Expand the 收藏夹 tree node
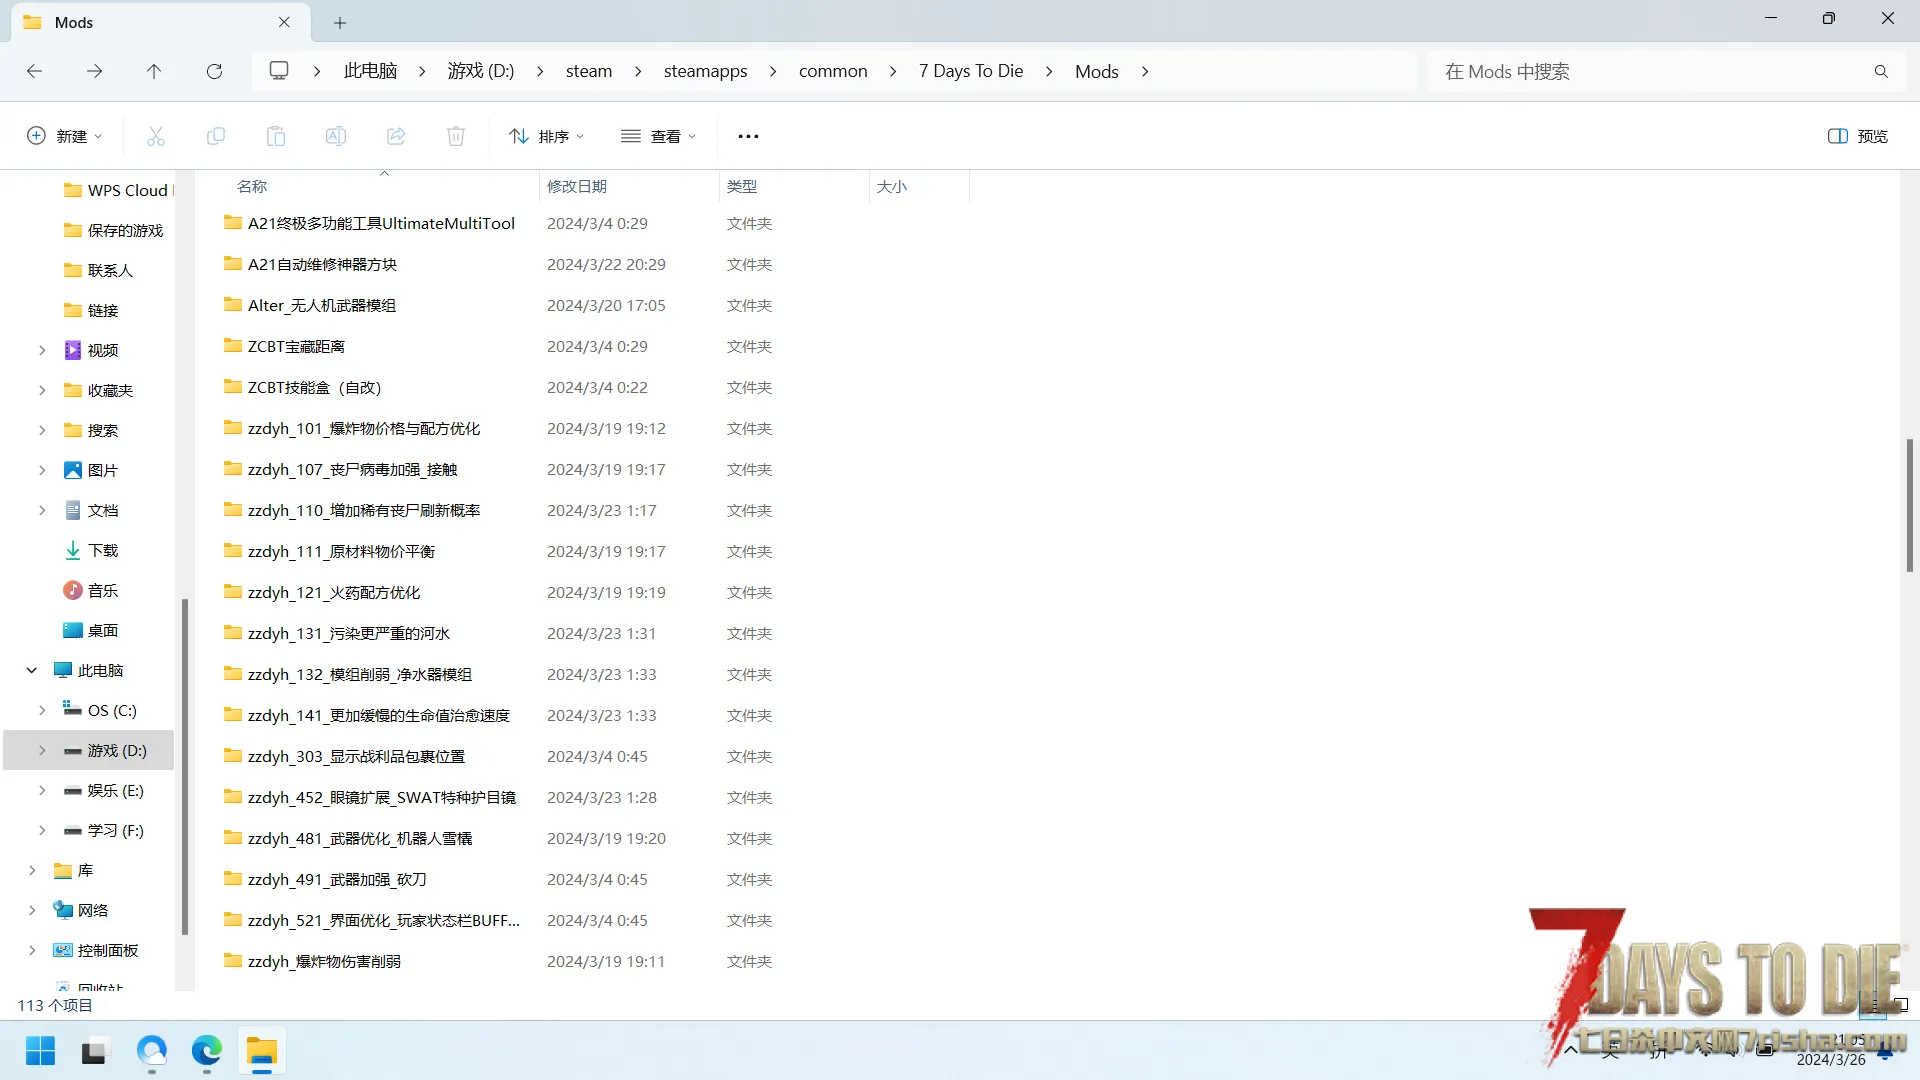This screenshot has width=1920, height=1080. click(x=42, y=390)
